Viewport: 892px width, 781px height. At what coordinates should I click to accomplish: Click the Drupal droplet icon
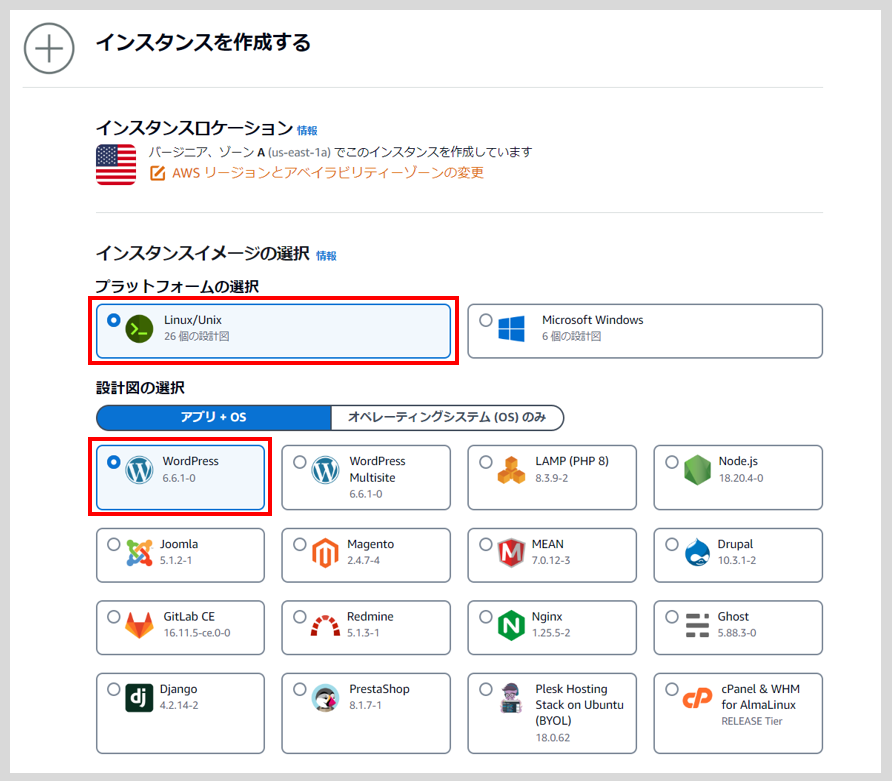pyautogui.click(x=697, y=553)
